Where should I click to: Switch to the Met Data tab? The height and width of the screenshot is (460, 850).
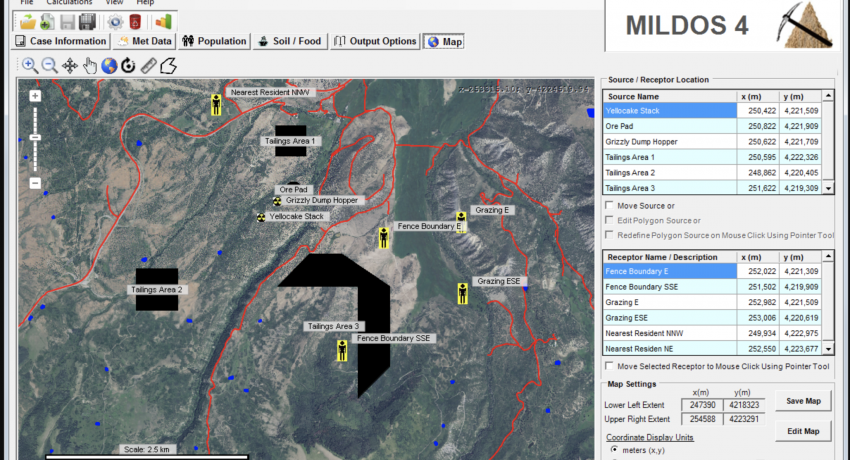(x=145, y=41)
